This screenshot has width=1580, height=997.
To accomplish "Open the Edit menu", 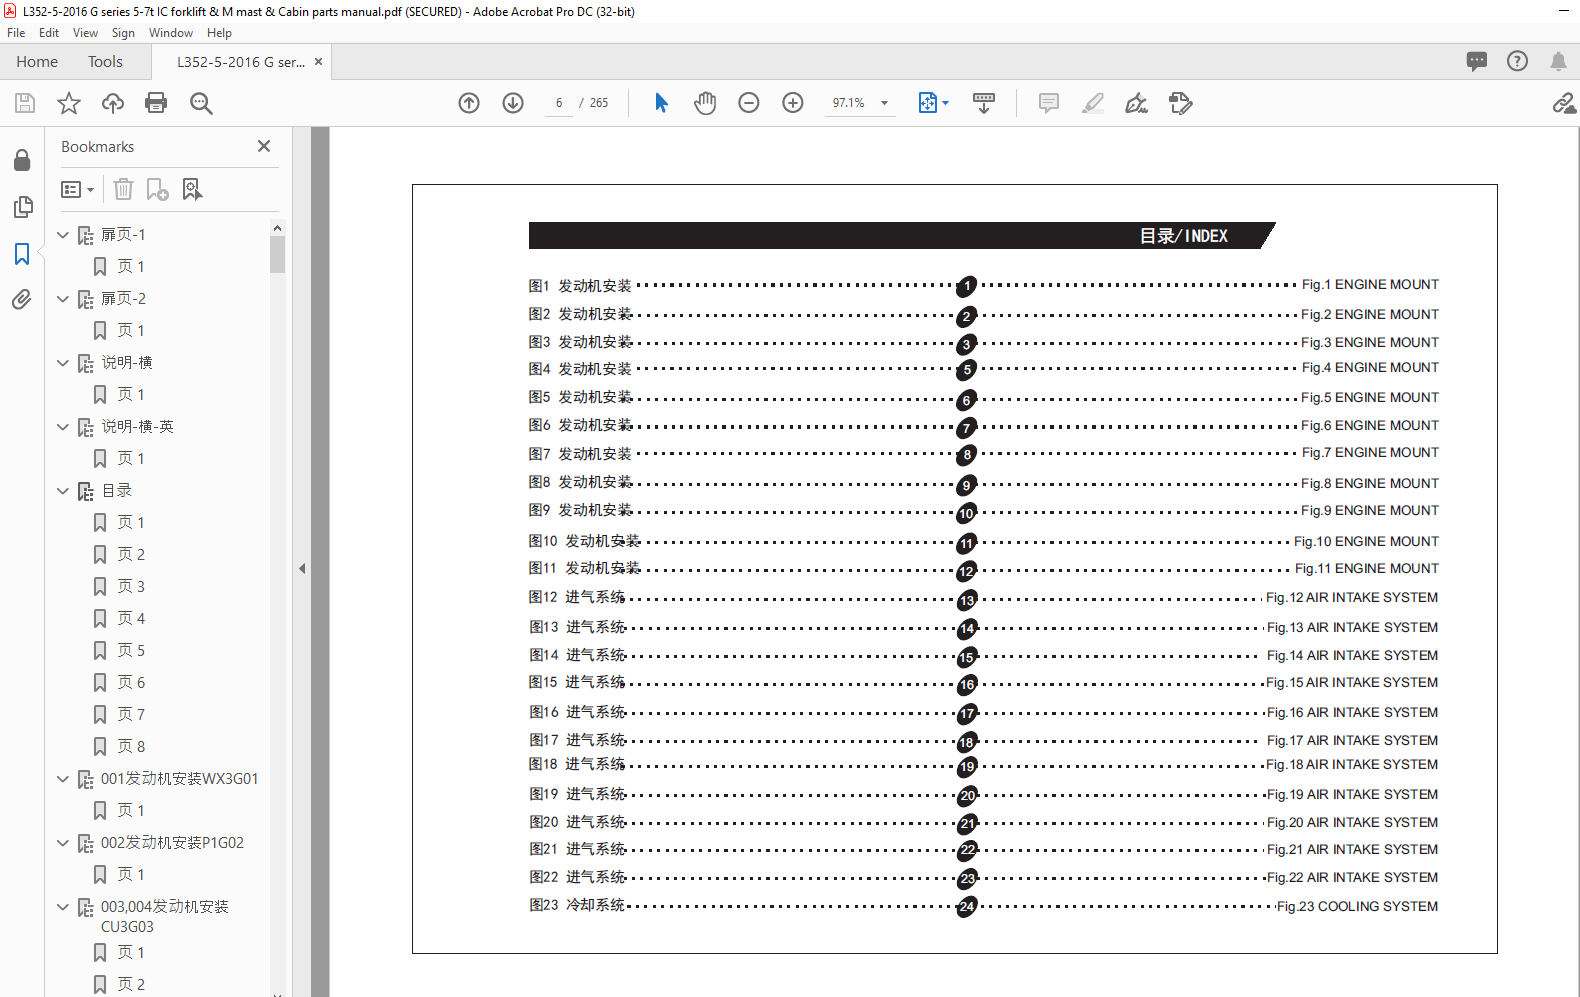I will pos(49,33).
